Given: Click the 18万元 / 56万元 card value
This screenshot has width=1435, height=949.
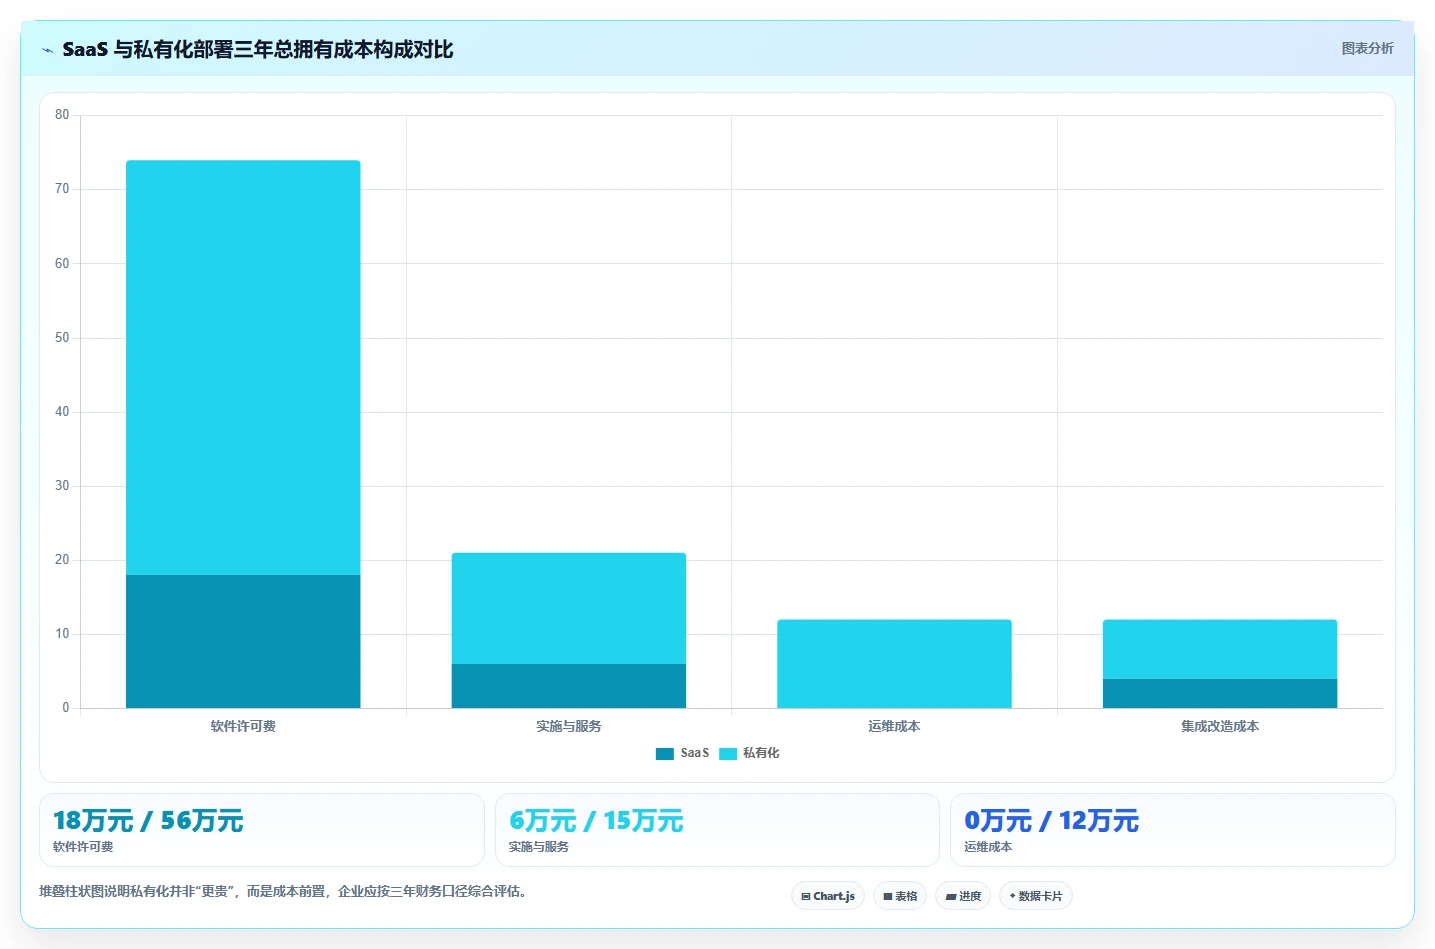Looking at the screenshot, I should (x=148, y=821).
